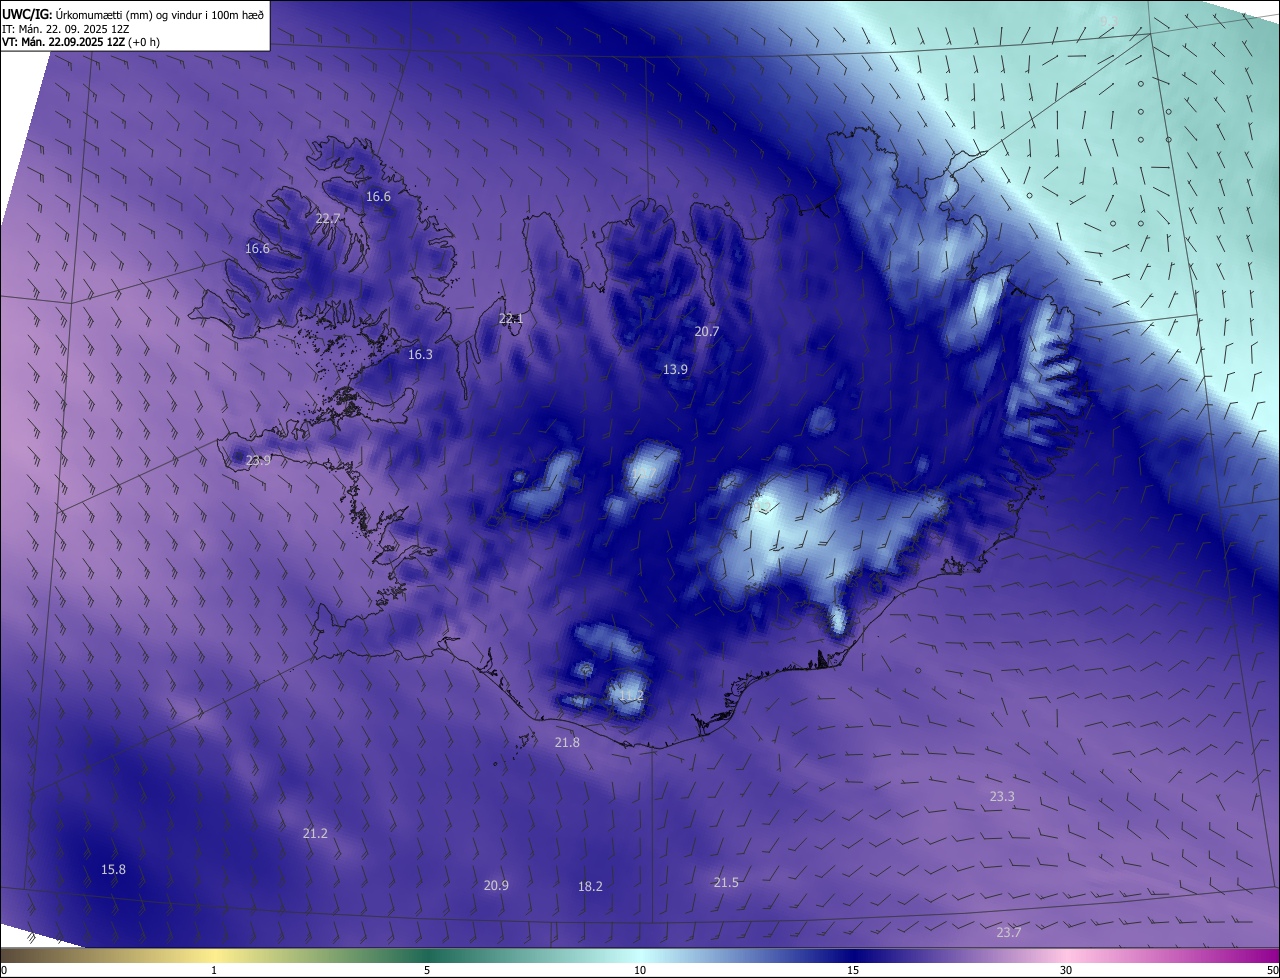Click the 15 tick label on color scale

point(853,970)
